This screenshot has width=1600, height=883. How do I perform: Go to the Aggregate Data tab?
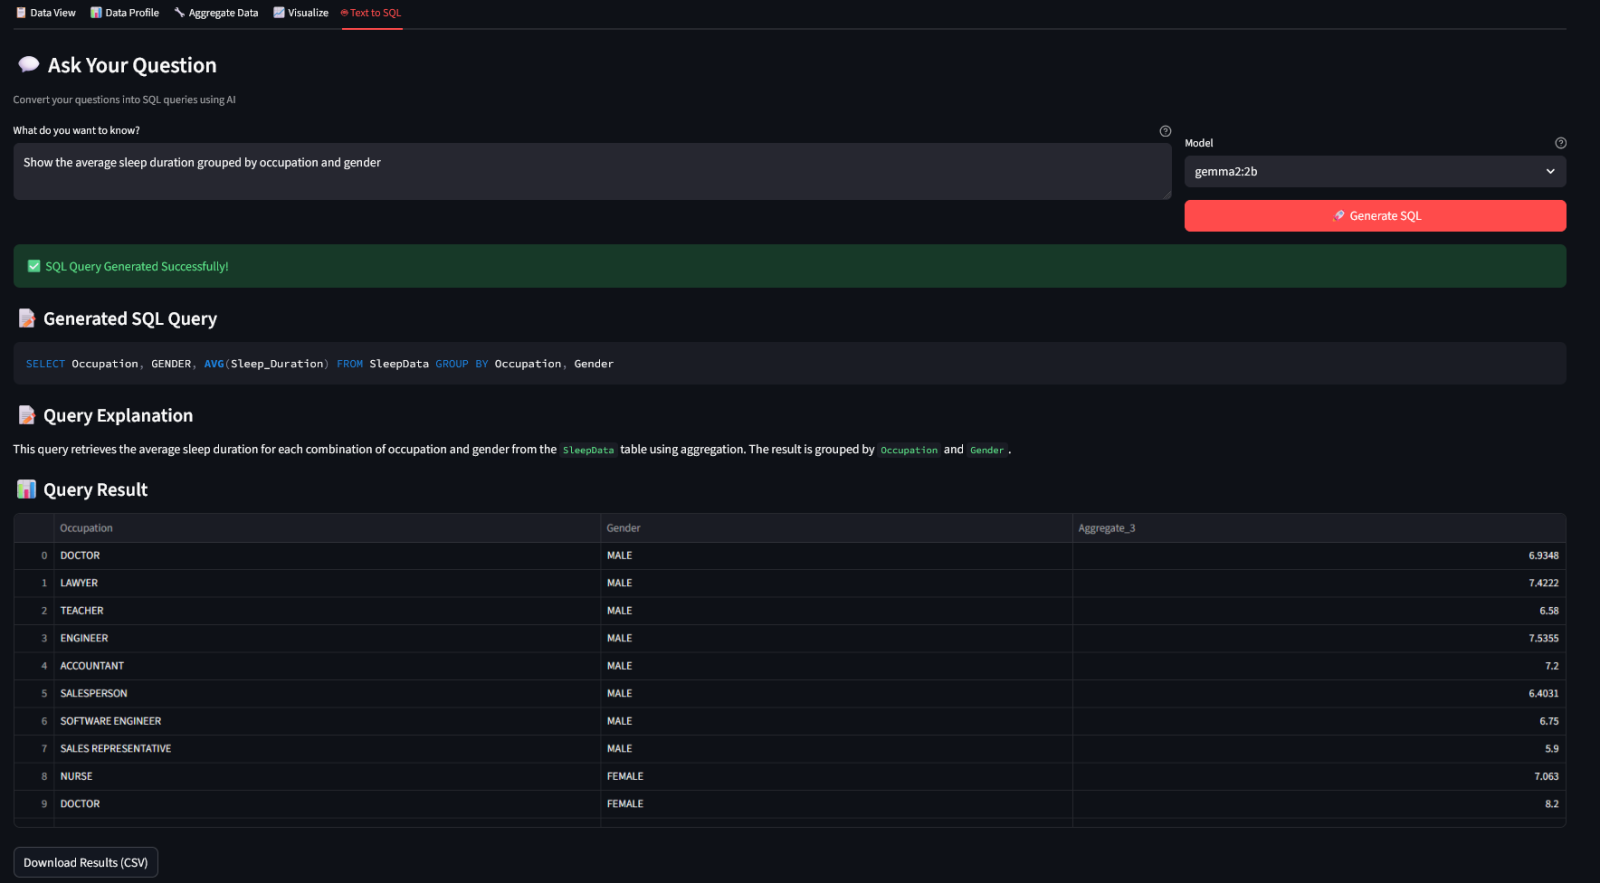216,13
